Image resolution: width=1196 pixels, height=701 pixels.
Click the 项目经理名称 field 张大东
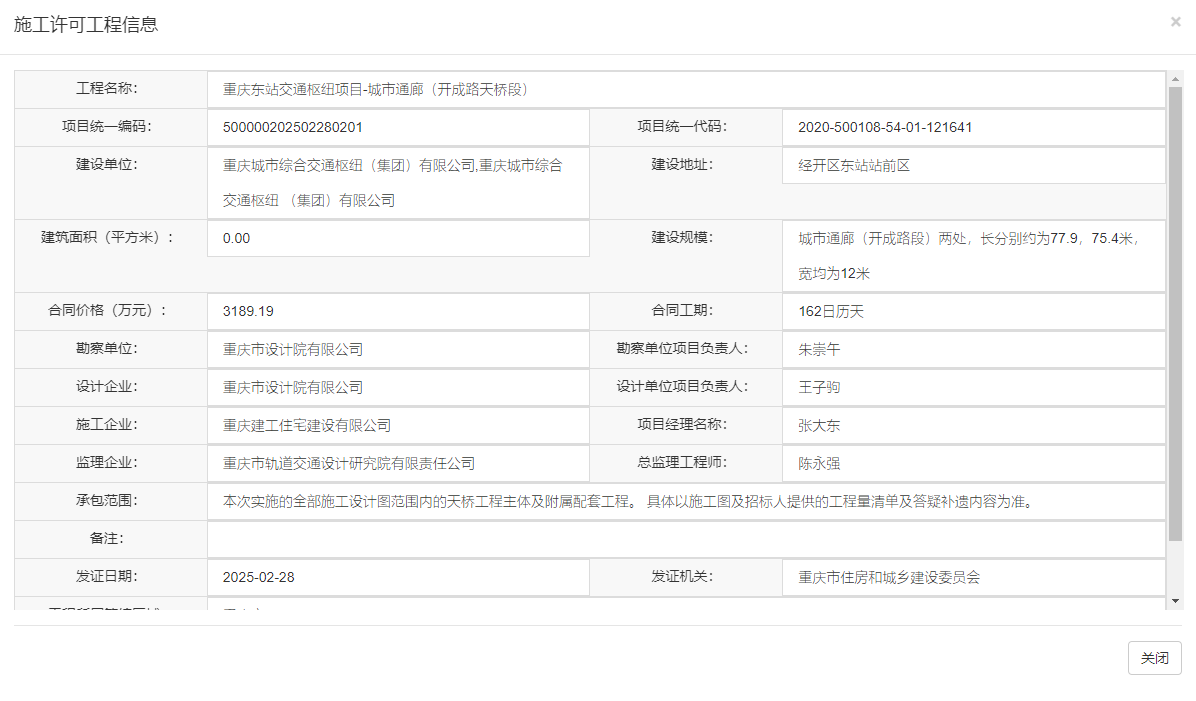[973, 425]
